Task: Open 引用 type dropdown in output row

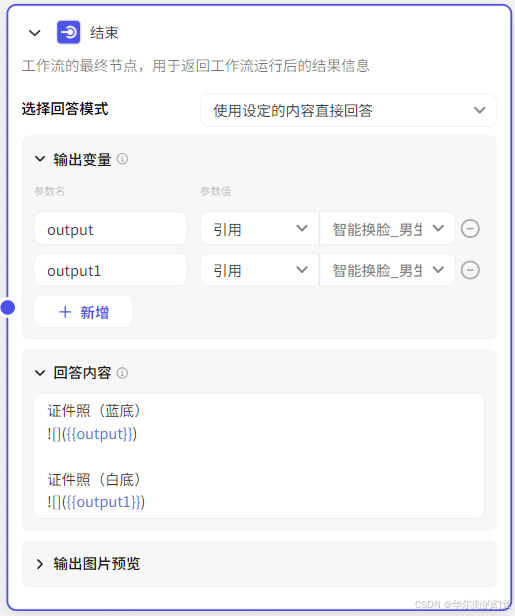Action: [x=260, y=229]
